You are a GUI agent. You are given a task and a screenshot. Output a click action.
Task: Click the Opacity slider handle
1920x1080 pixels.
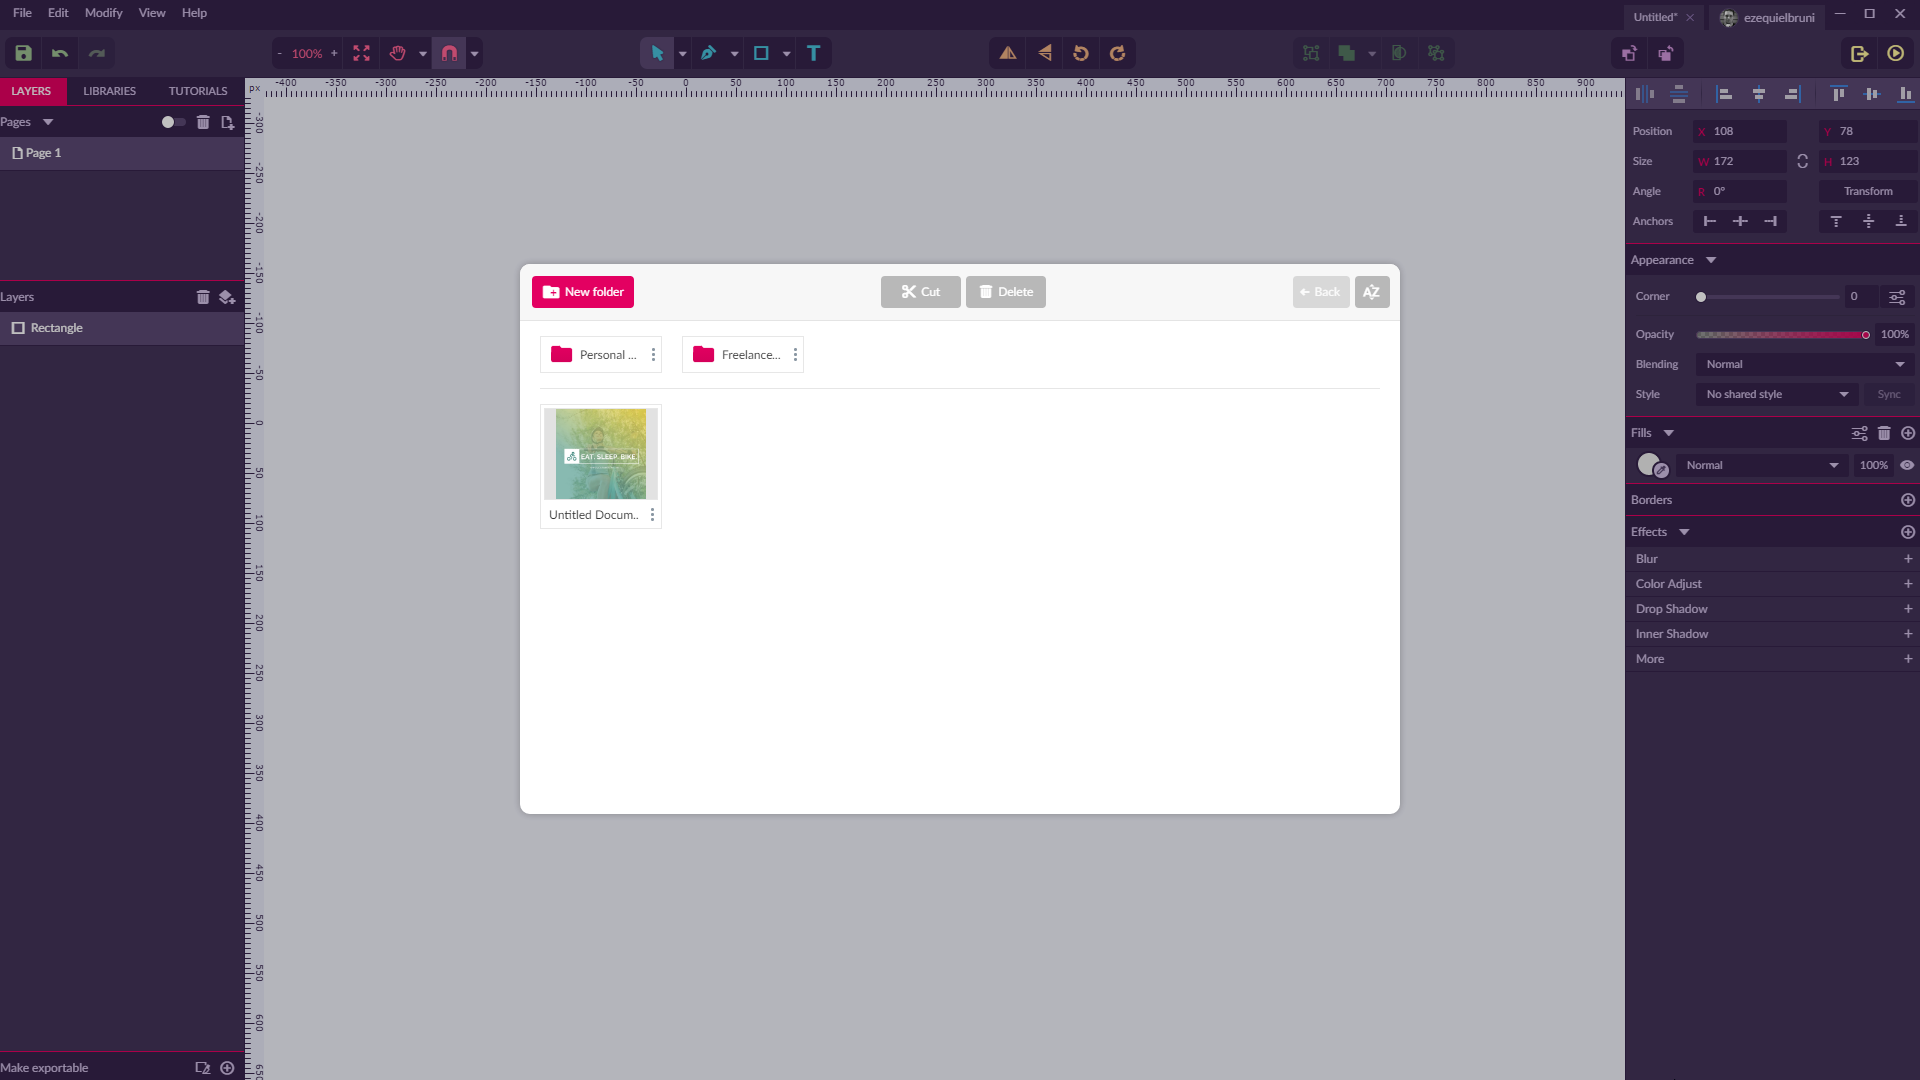tap(1866, 335)
